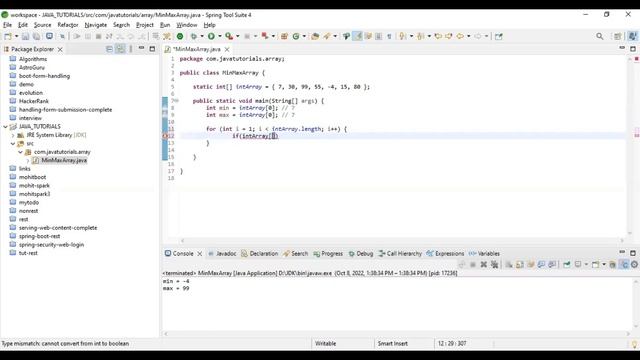Switch to the Java perspective icon at far right
This screenshot has height=360, width=640.
633,36
